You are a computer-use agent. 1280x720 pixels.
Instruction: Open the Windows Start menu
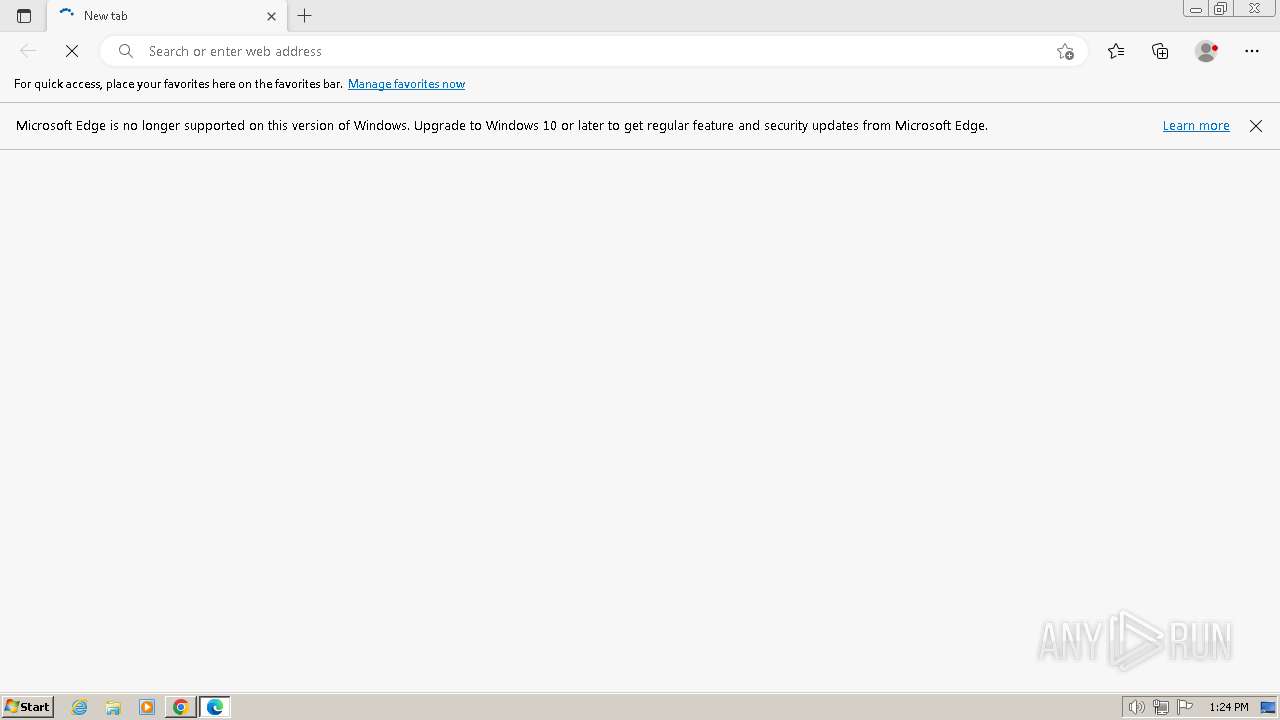(27, 707)
